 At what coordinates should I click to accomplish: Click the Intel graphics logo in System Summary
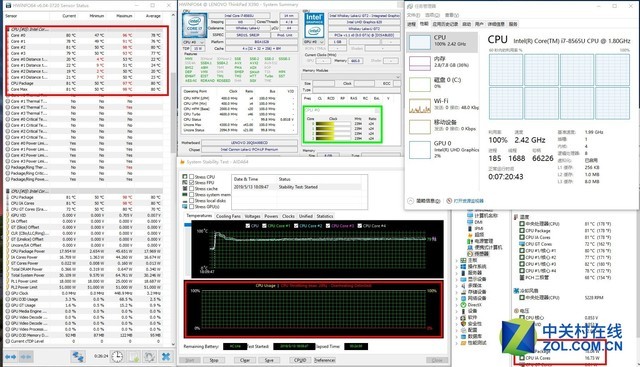314,25
